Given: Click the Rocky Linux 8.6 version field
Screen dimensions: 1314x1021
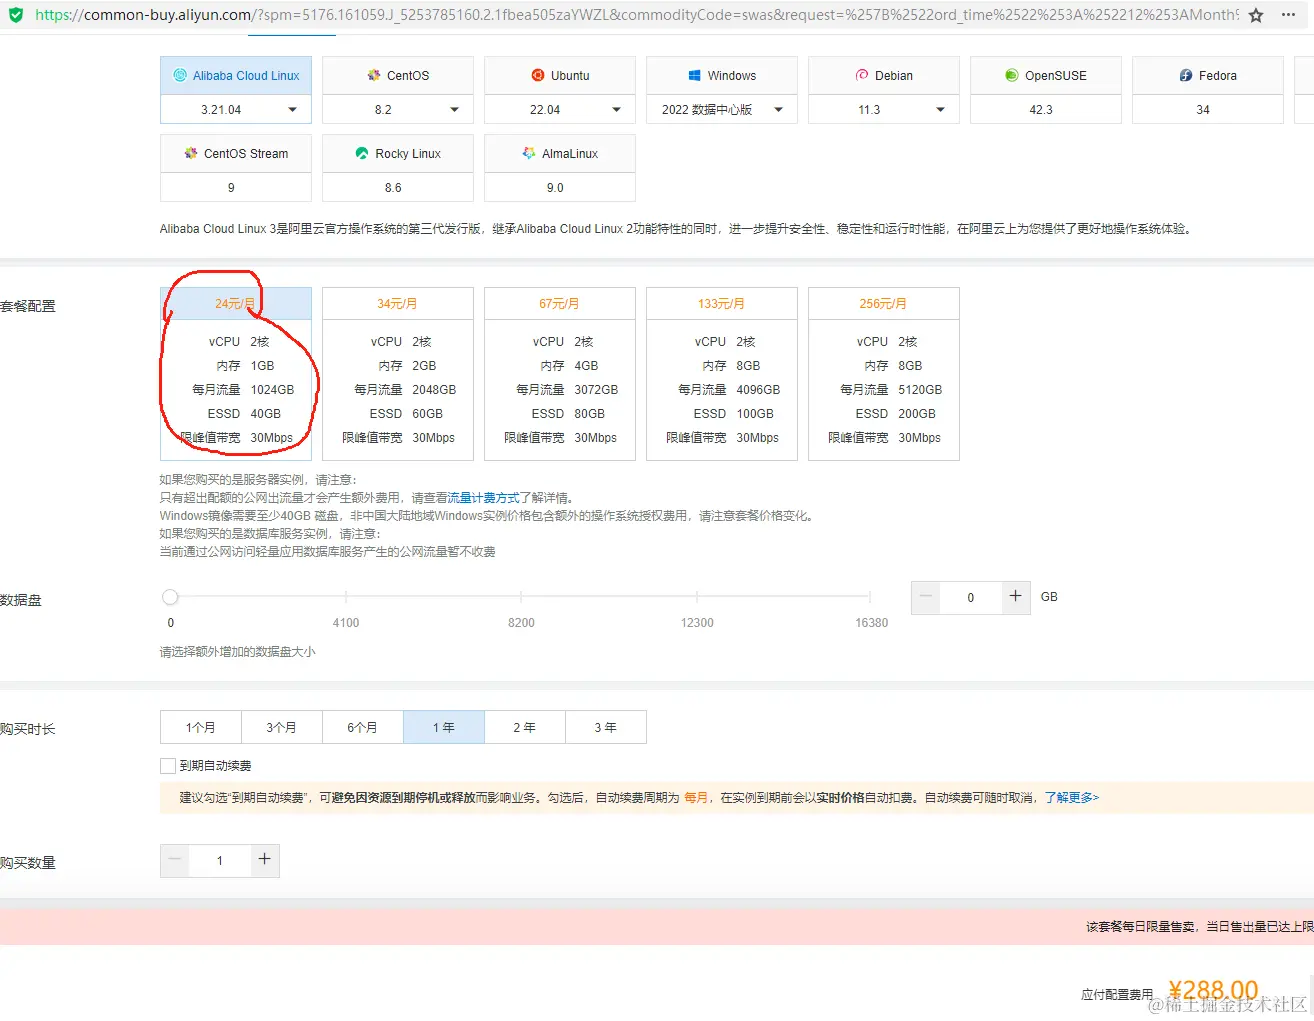Looking at the screenshot, I should (398, 188).
